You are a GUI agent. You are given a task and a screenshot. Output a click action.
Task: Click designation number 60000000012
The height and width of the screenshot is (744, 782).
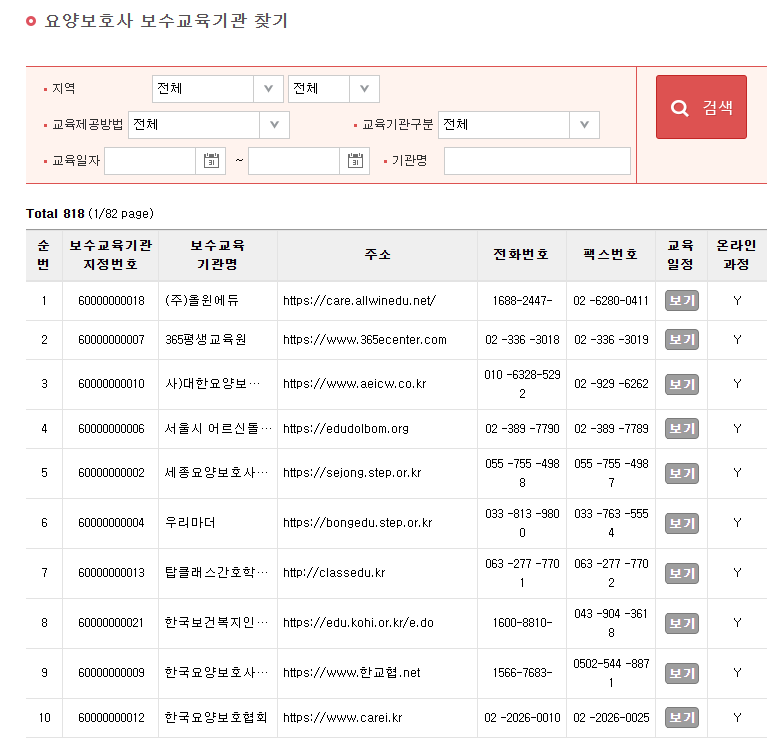pos(111,718)
